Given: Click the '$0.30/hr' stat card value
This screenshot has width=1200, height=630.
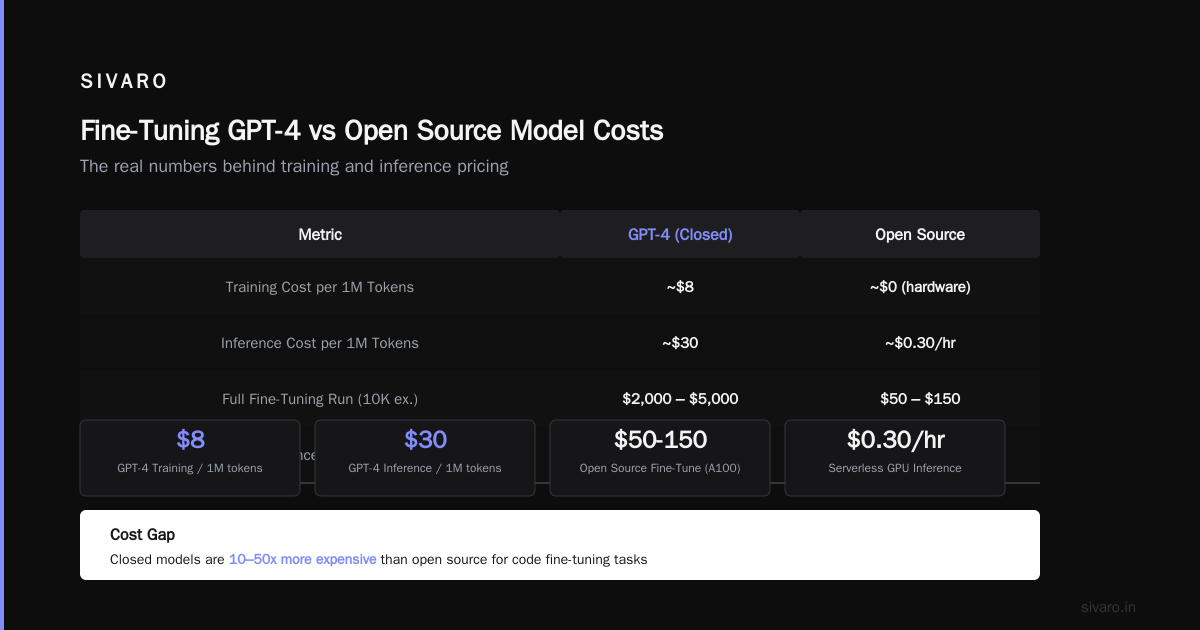Looking at the screenshot, I should coord(895,440).
